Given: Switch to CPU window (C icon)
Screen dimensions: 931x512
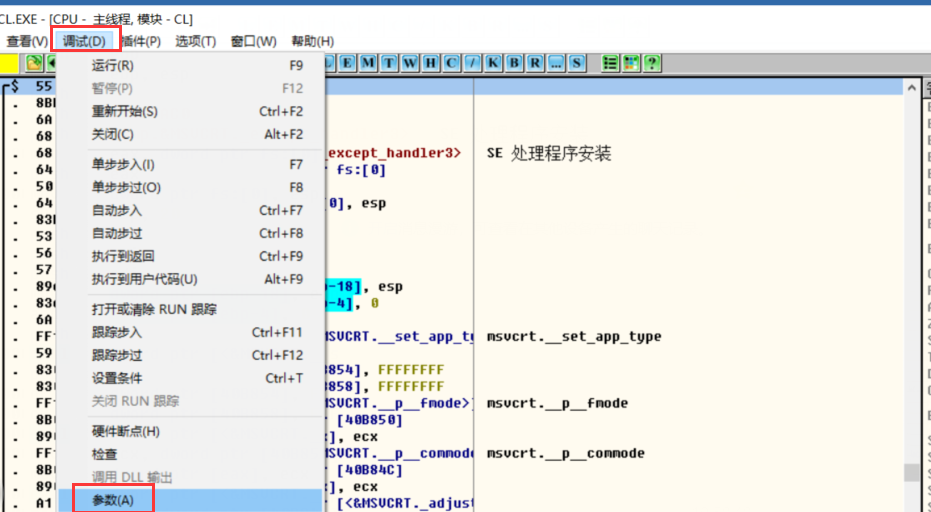Looking at the screenshot, I should point(451,63).
